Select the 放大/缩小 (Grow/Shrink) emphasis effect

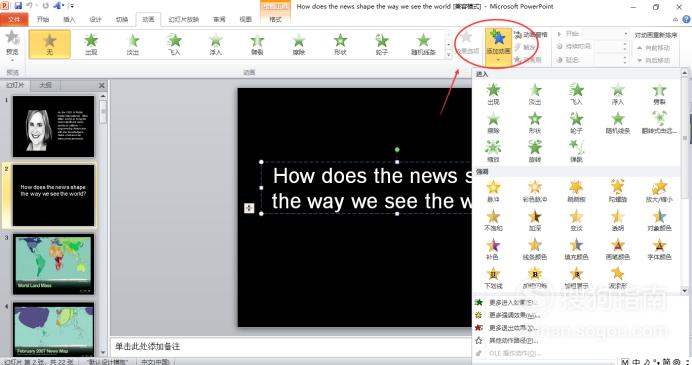(659, 191)
